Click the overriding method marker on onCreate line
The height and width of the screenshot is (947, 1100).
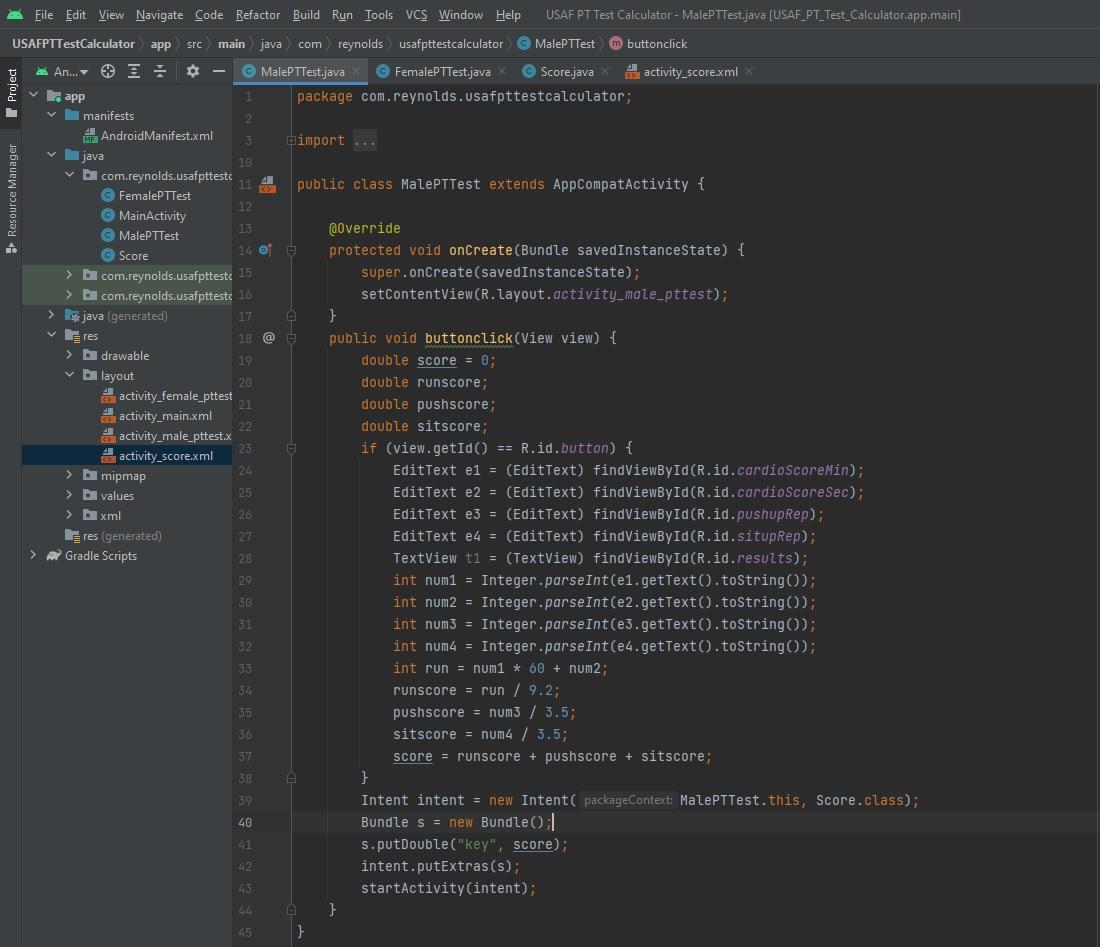(x=266, y=250)
